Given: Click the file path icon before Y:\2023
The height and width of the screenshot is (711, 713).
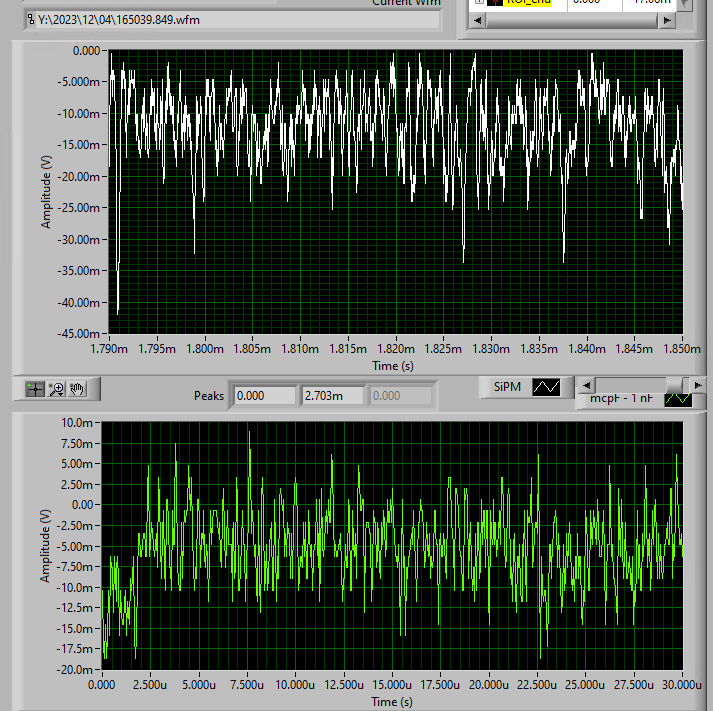Looking at the screenshot, I should pos(30,19).
